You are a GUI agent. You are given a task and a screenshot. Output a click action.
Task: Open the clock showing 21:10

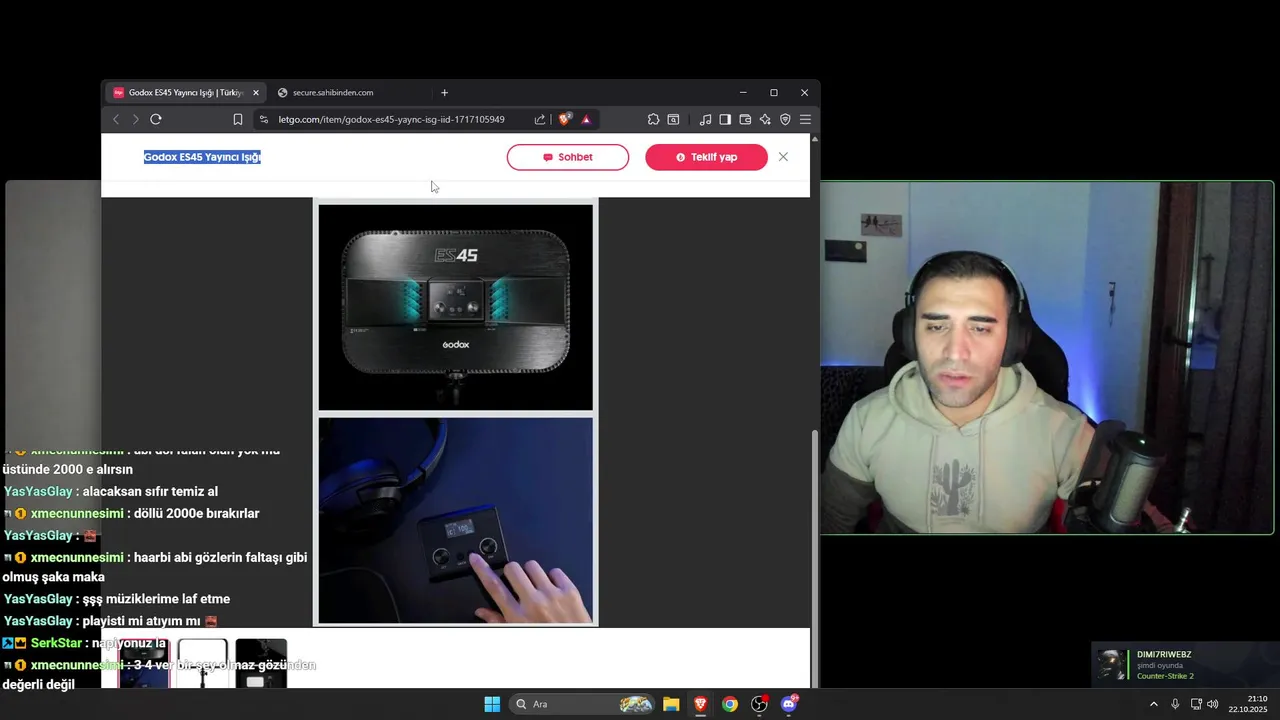(1248, 704)
